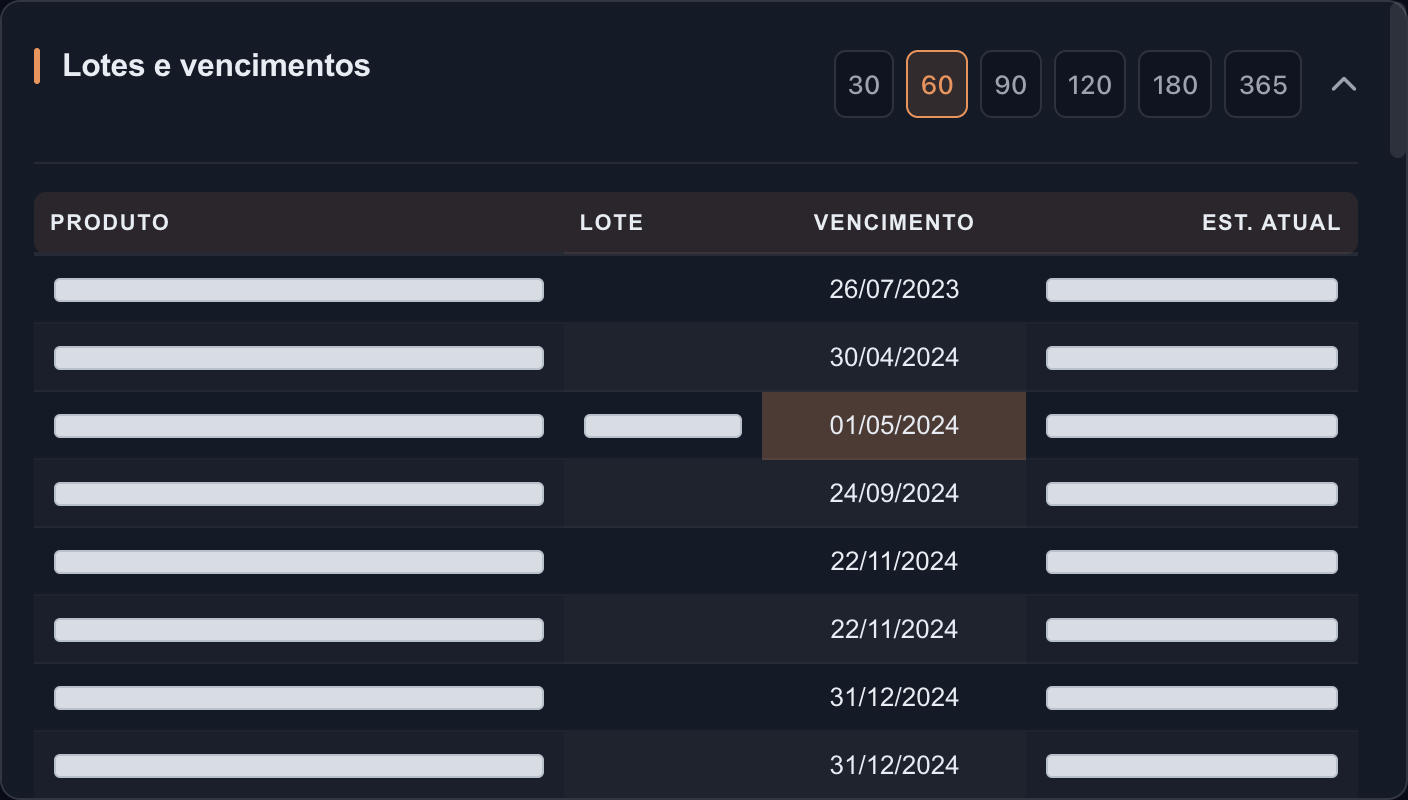Select the 180-day filter
The height and width of the screenshot is (800, 1408).
pyautogui.click(x=1175, y=84)
